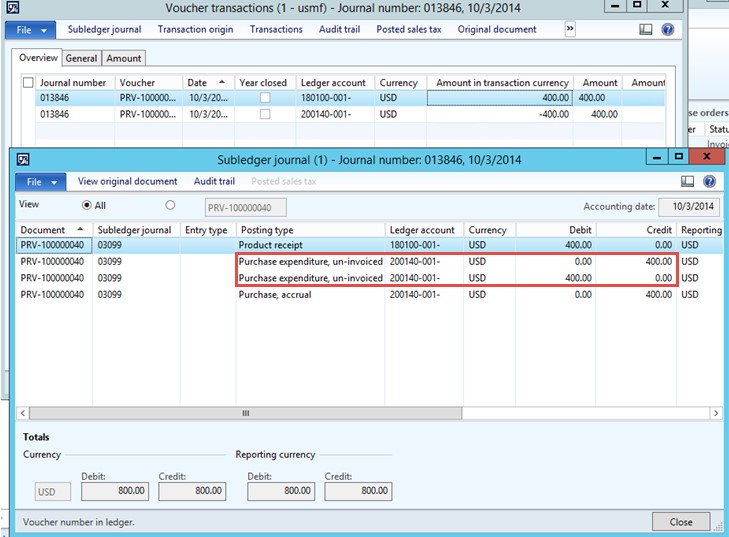Click left arrow of horizontal scrollbar
Viewport: 729px width, 537px height.
click(x=23, y=413)
